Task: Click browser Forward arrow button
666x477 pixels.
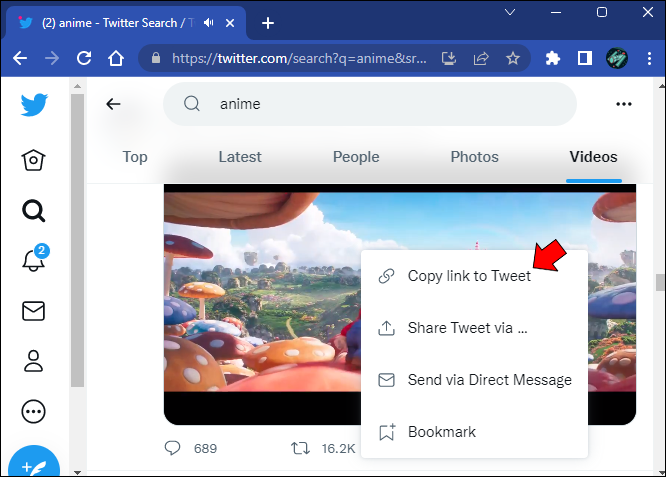Action: pyautogui.click(x=52, y=58)
